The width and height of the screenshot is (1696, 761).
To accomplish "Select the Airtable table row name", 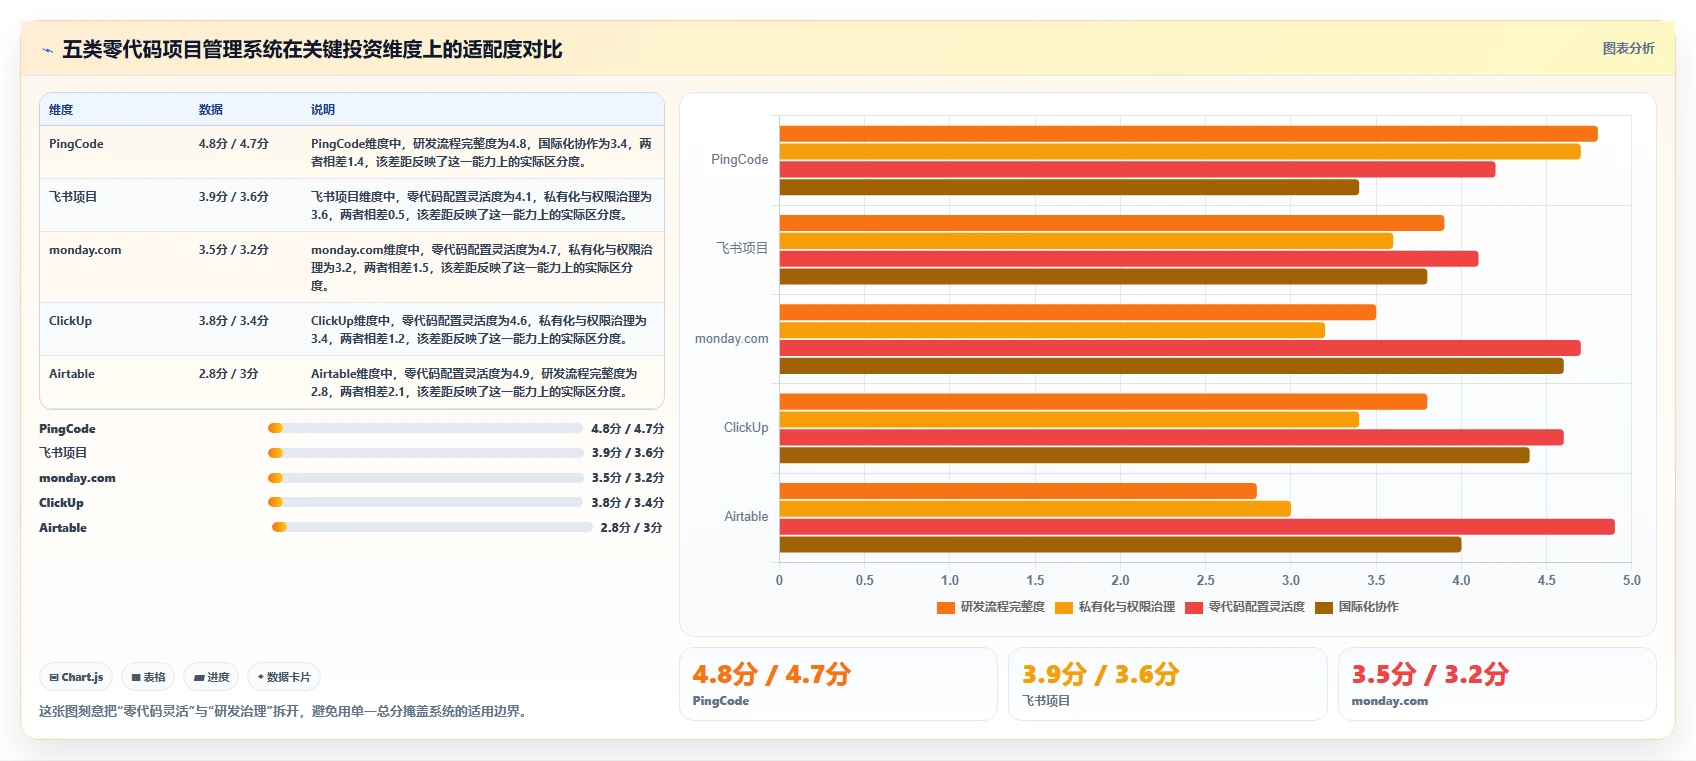I will (72, 374).
